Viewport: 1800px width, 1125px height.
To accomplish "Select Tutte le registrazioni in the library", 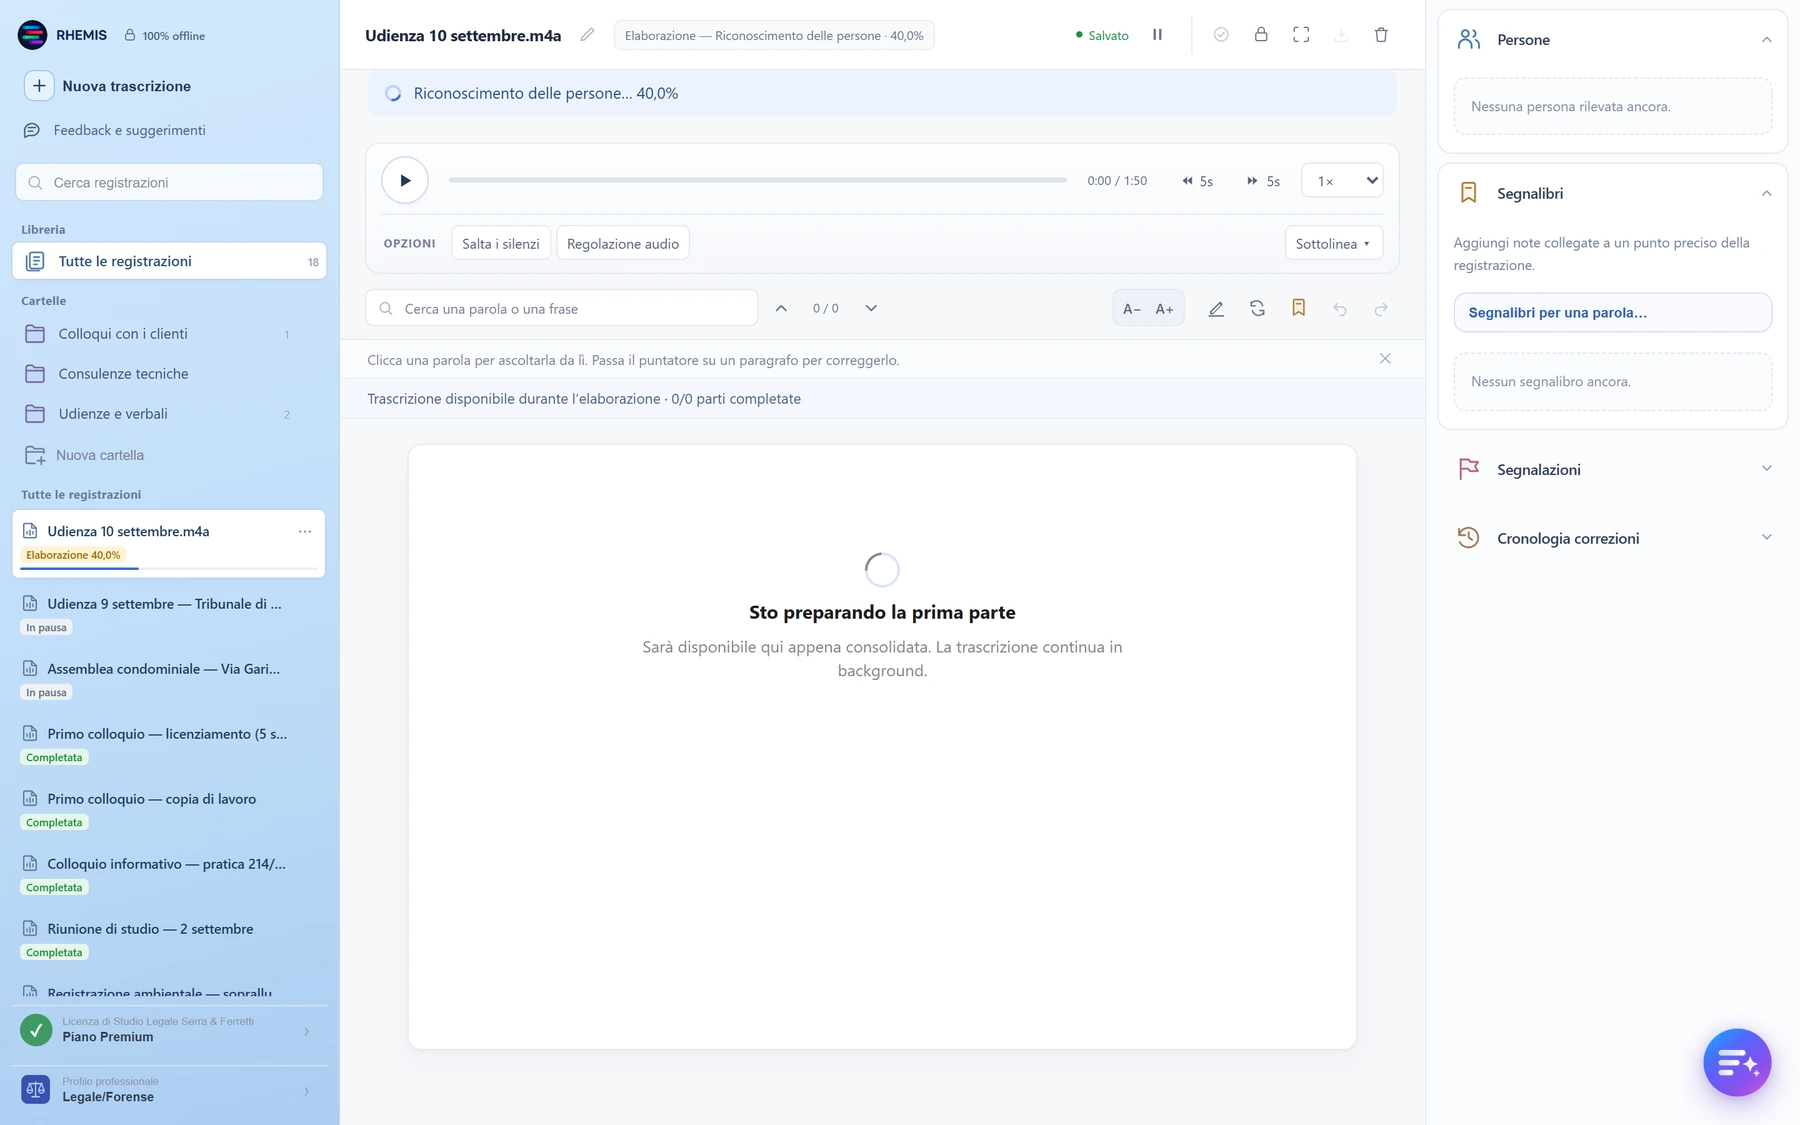I will coord(169,261).
